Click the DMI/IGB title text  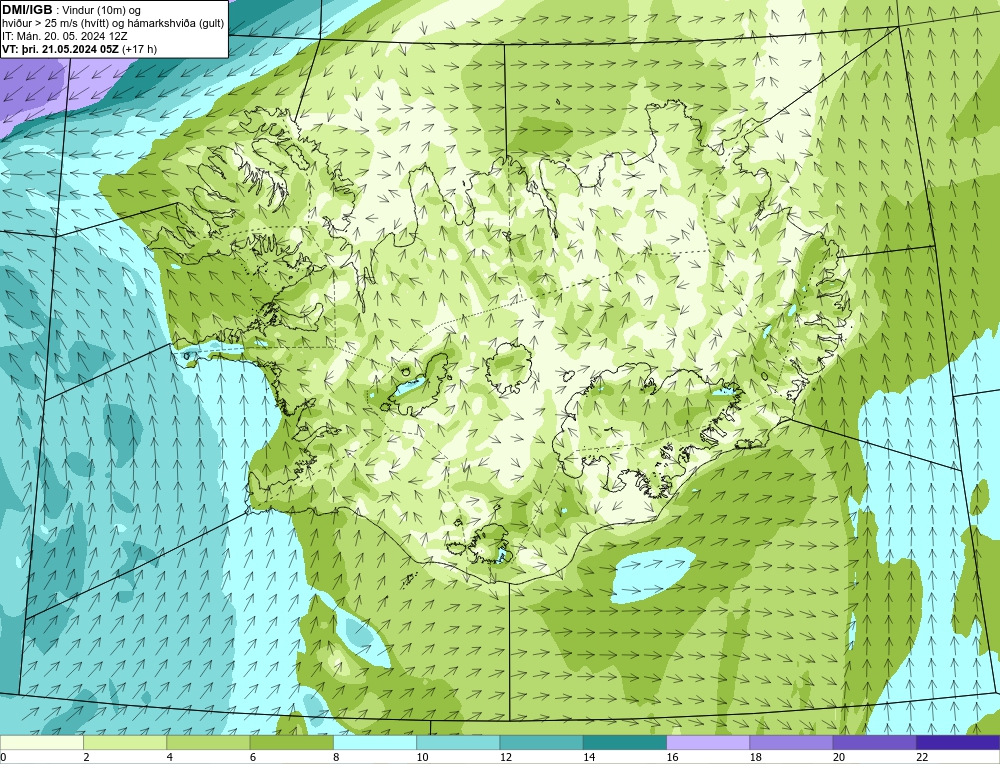tap(27, 10)
